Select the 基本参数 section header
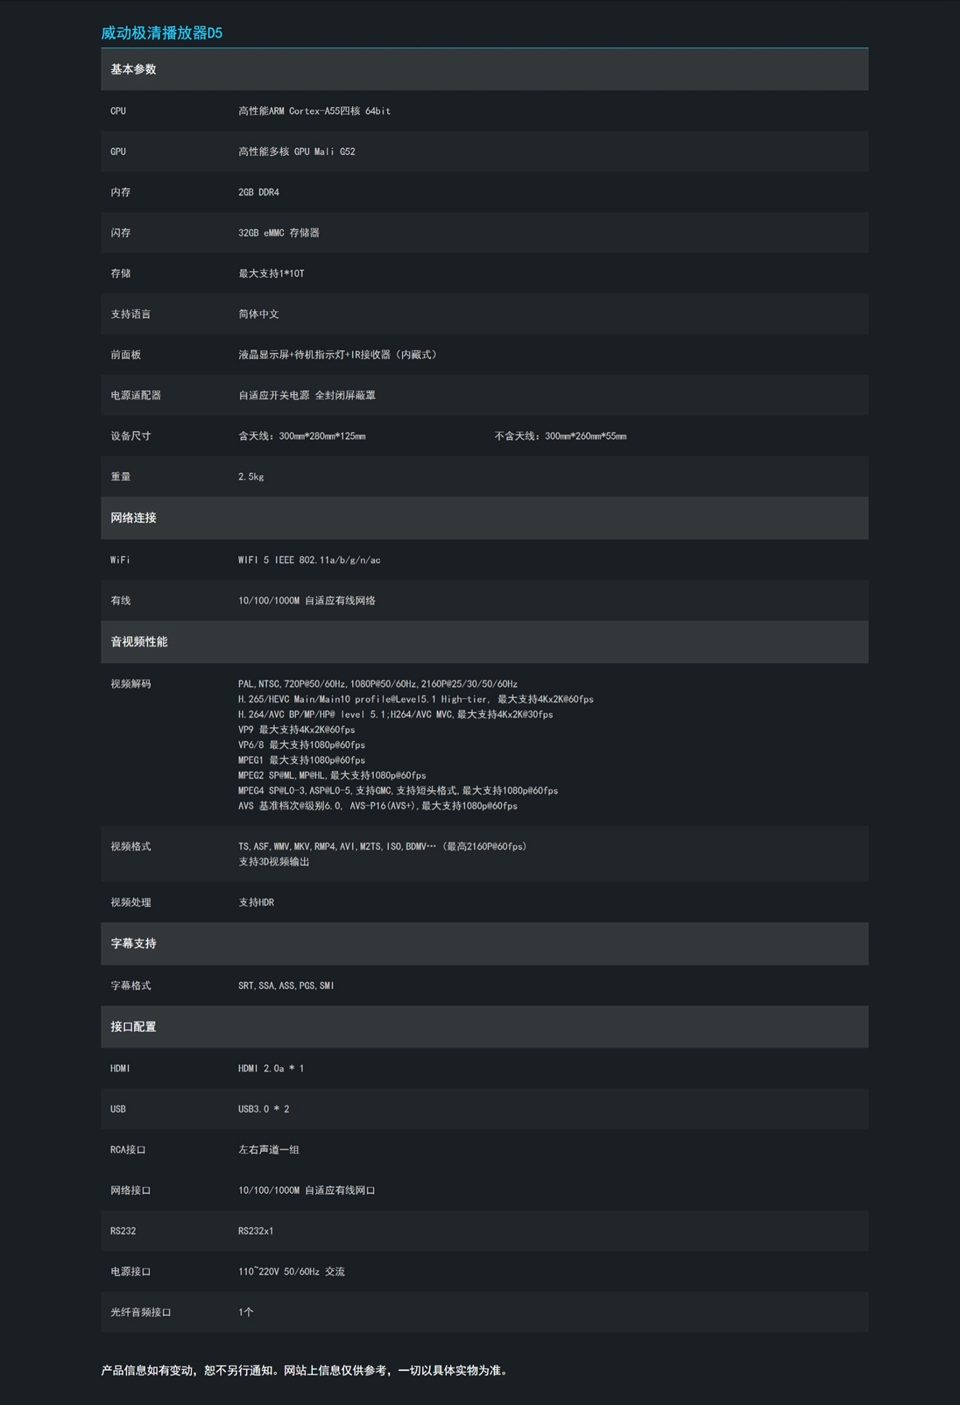Viewport: 960px width, 1405px height. click(x=133, y=69)
